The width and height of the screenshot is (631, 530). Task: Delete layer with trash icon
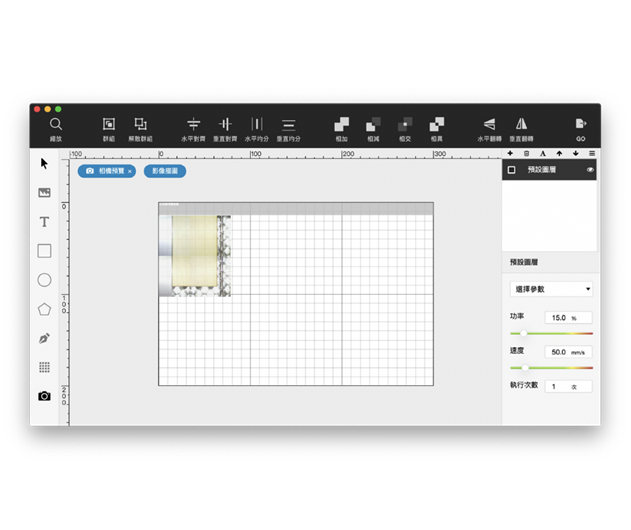tap(527, 154)
